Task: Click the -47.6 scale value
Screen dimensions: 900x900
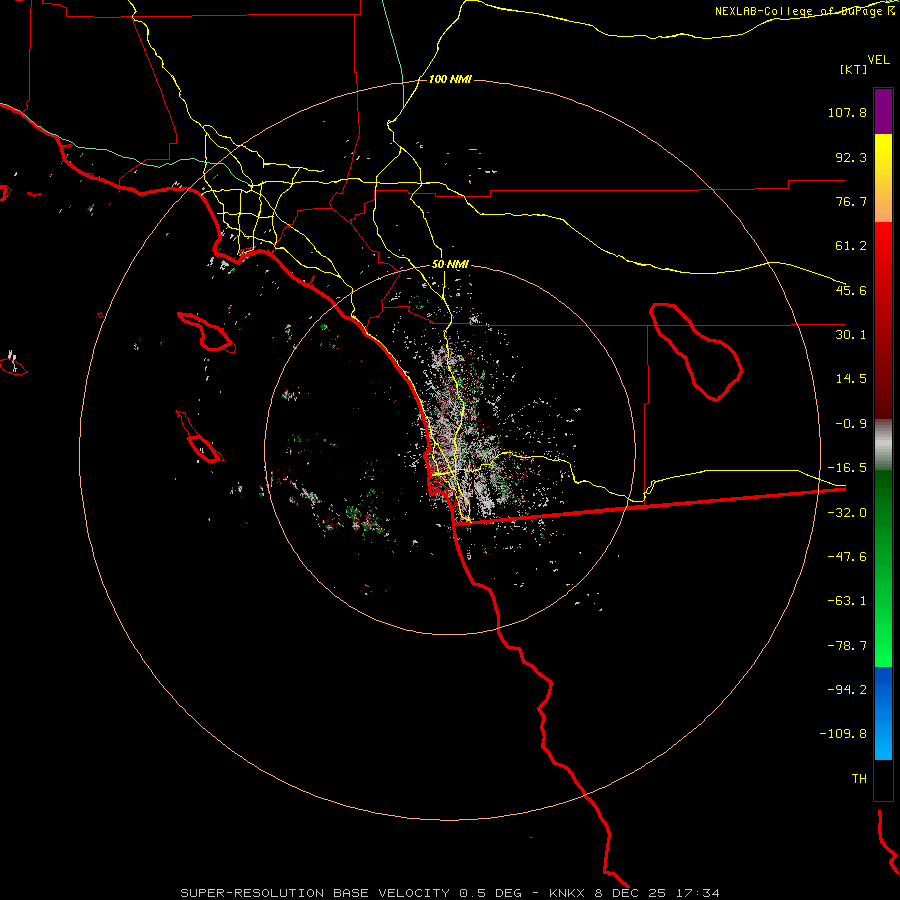Action: click(x=847, y=557)
